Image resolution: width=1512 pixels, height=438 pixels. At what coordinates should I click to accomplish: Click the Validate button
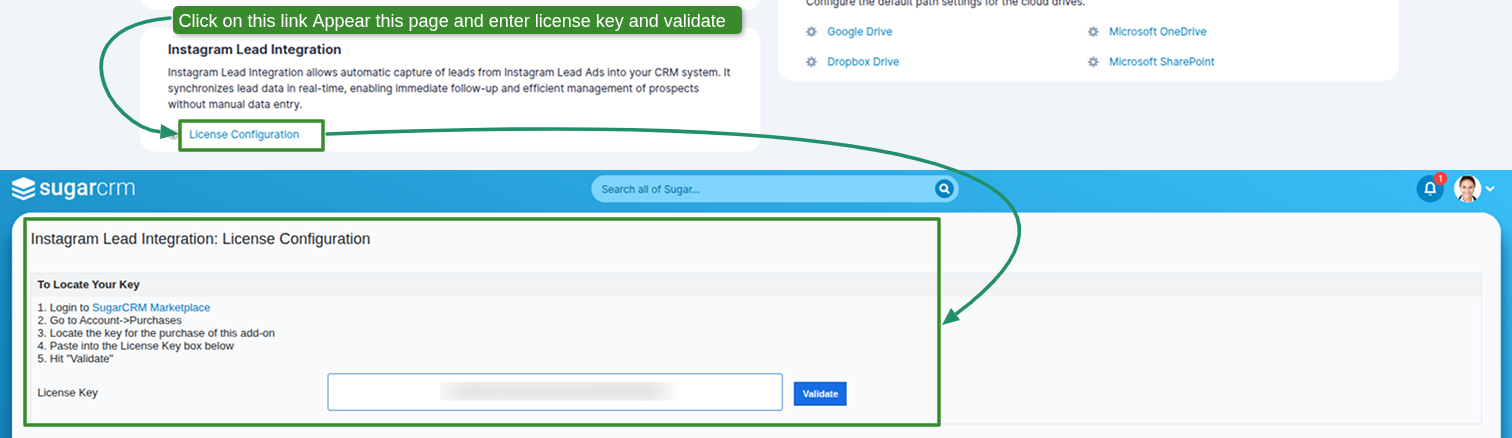click(820, 394)
